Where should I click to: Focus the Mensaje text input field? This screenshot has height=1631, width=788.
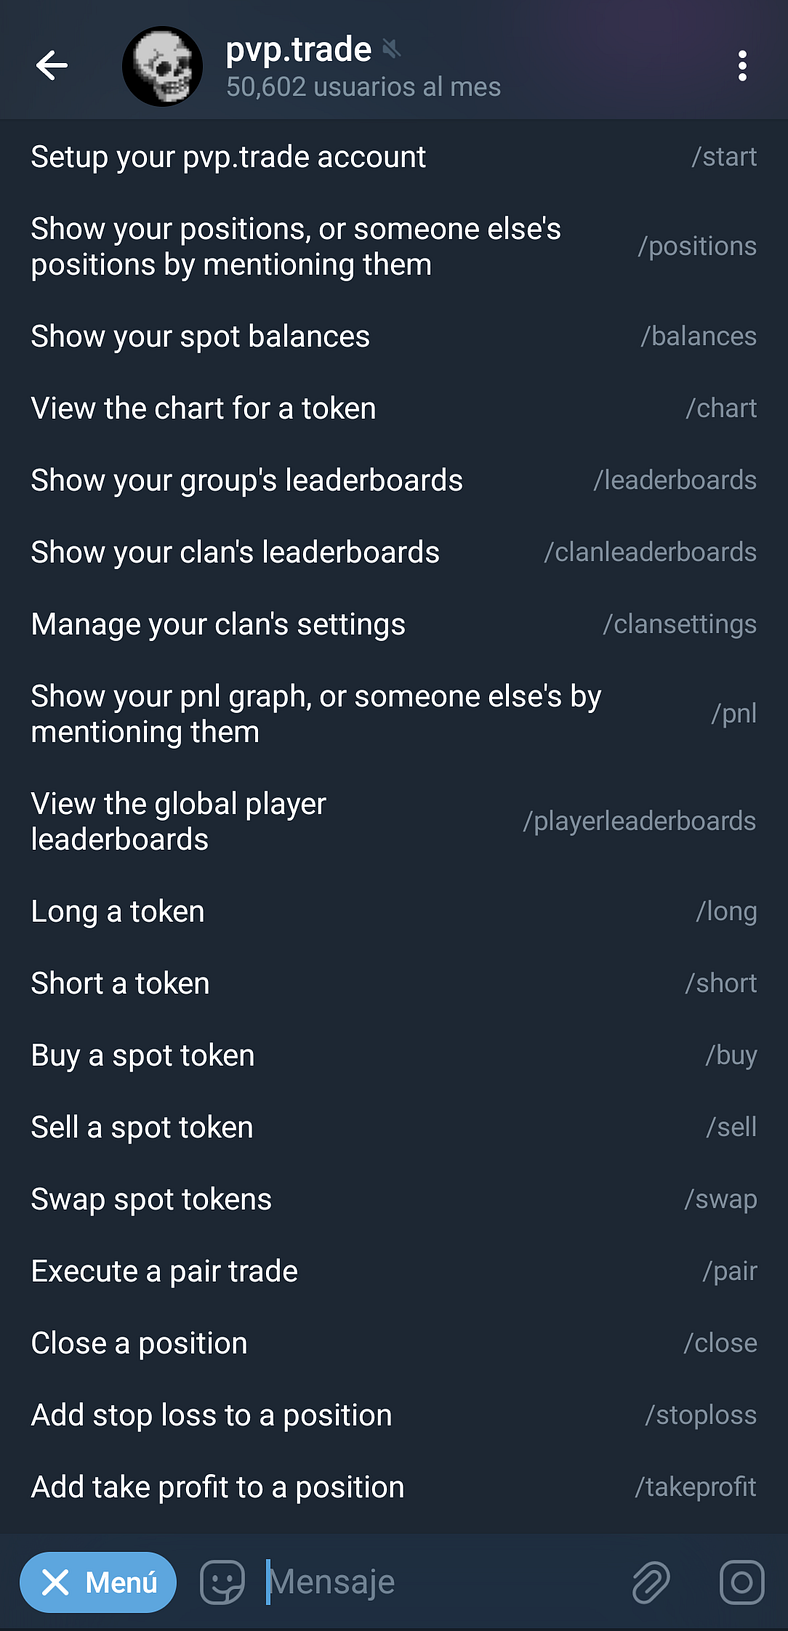(440, 1582)
